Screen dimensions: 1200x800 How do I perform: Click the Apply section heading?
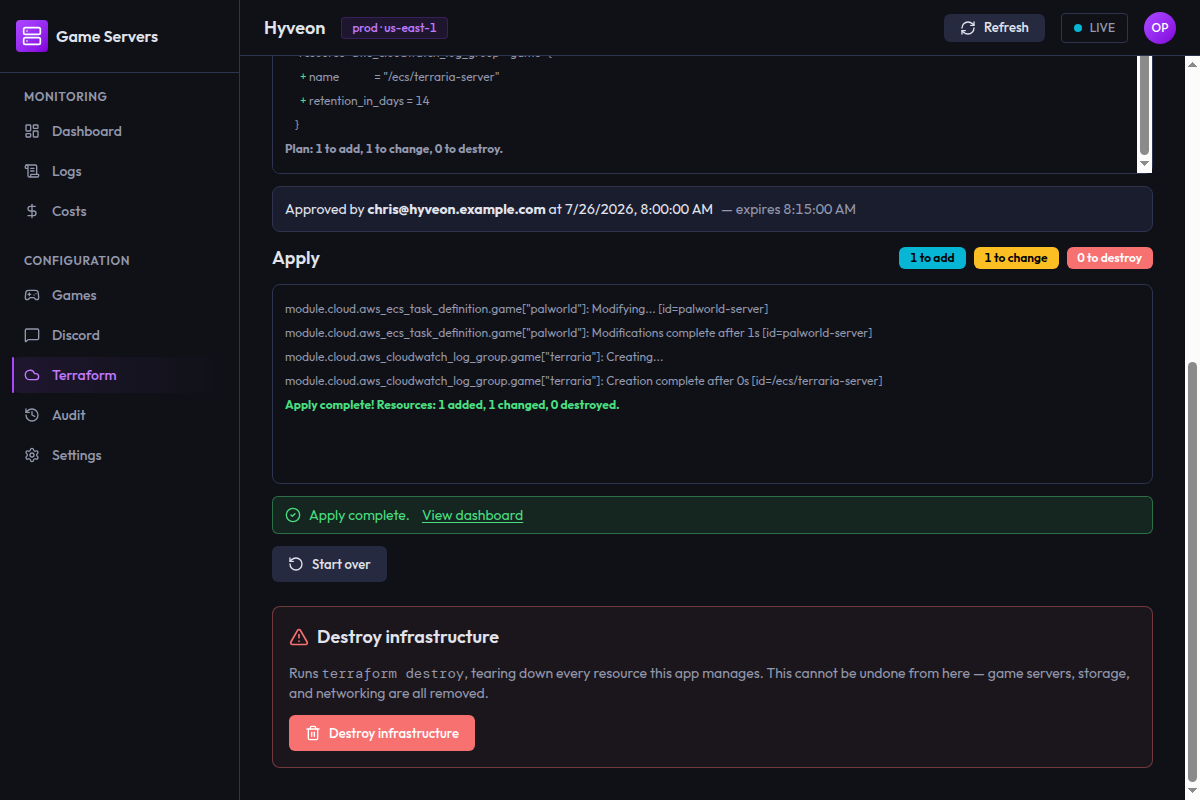coord(296,258)
